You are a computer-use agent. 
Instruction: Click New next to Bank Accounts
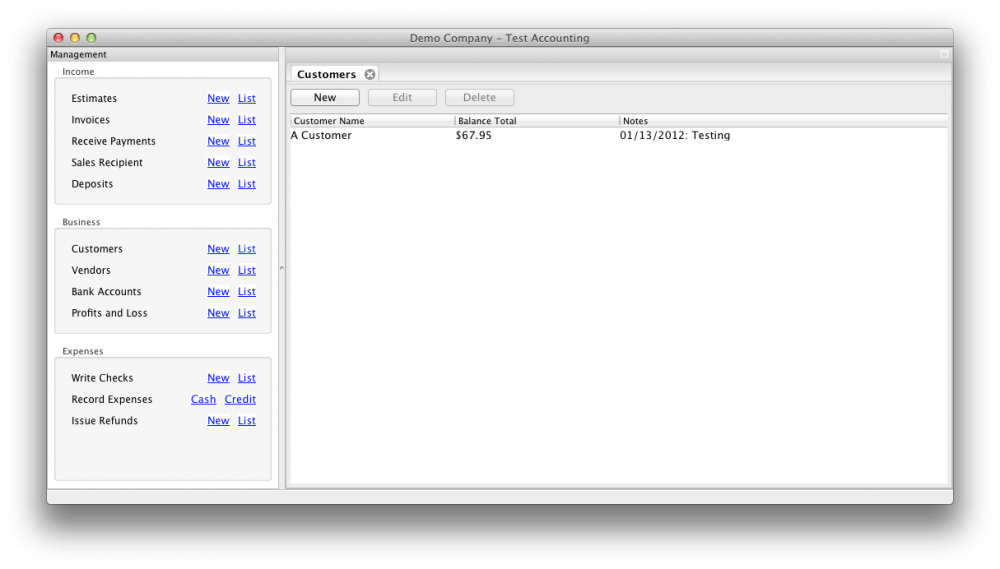218,292
